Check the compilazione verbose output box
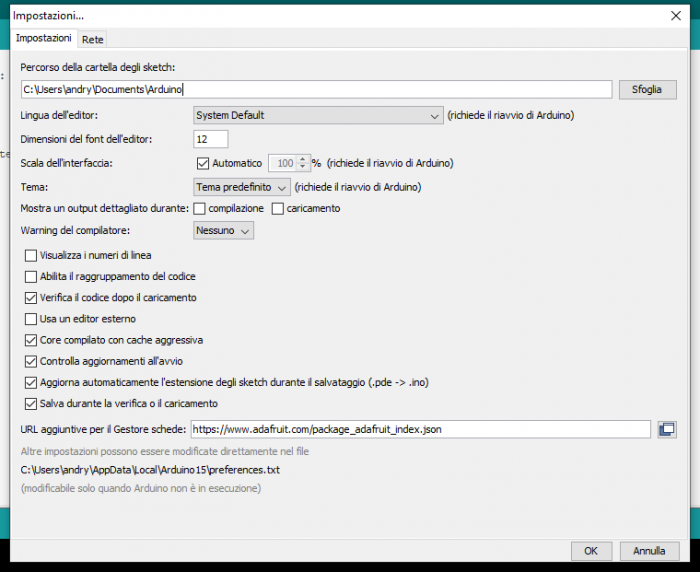 coord(199,208)
